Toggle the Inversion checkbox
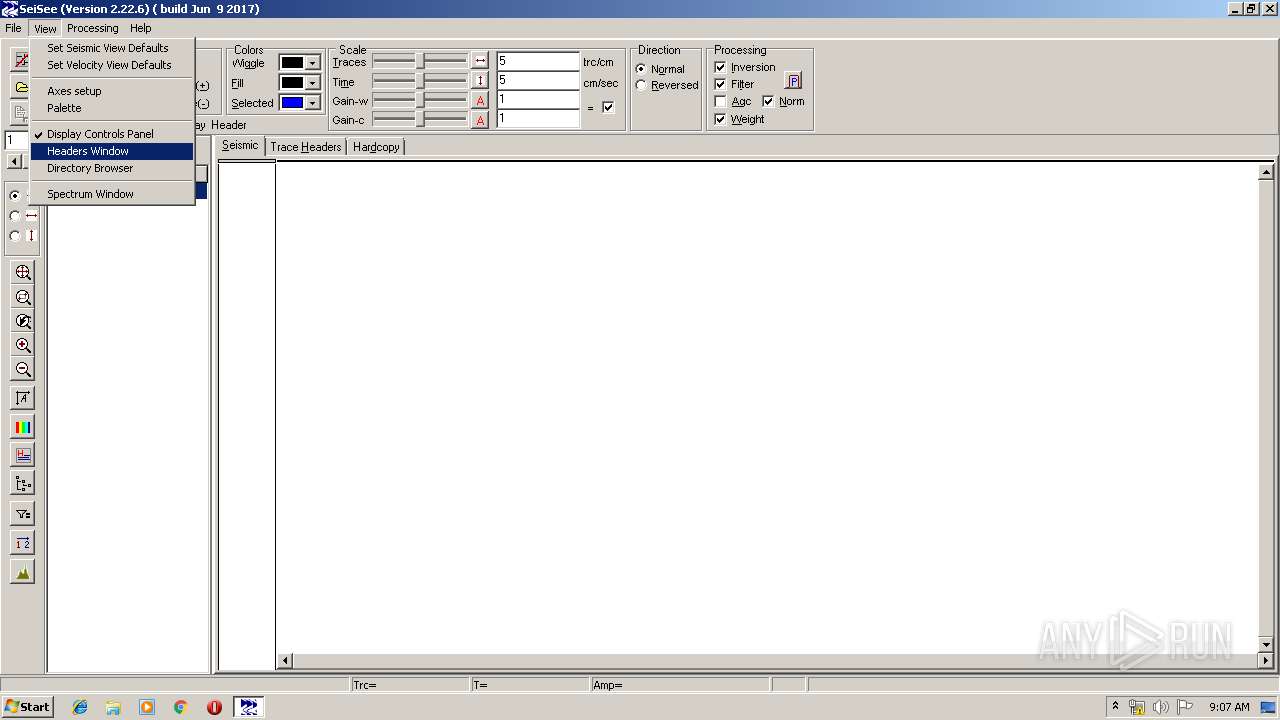 click(x=720, y=67)
